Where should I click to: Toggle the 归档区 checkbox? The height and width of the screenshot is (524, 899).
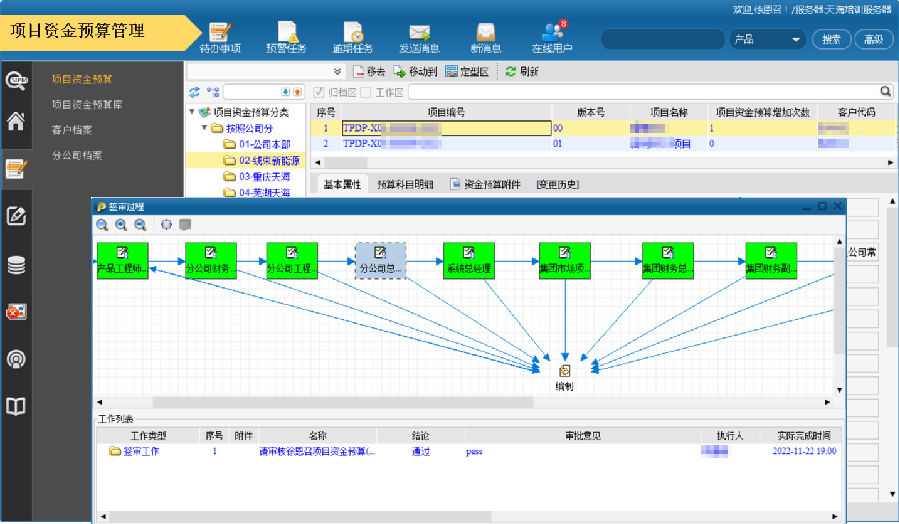click(x=319, y=92)
